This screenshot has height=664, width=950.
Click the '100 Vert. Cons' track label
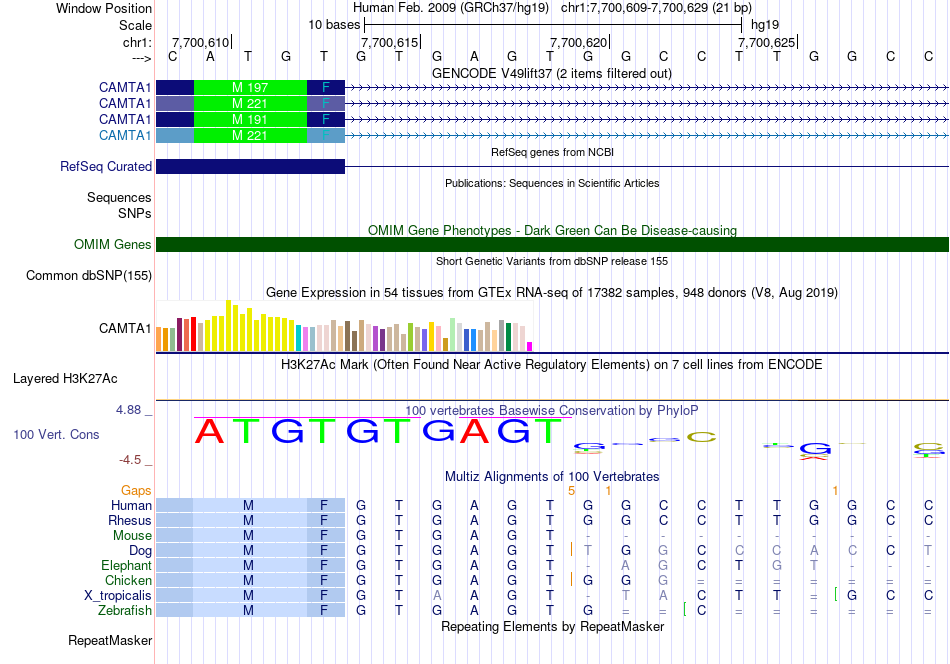56,434
